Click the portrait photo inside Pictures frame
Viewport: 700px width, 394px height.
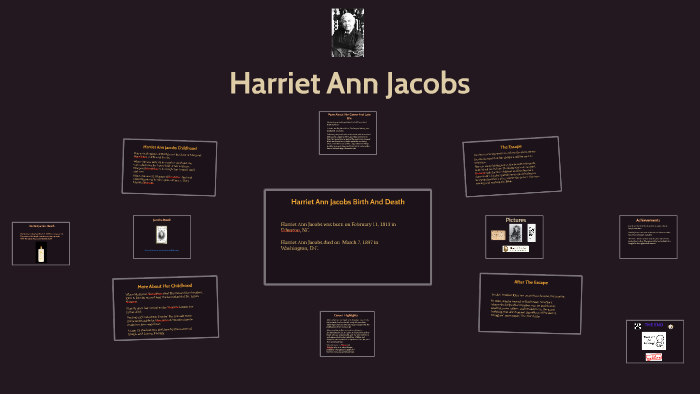tap(515, 233)
